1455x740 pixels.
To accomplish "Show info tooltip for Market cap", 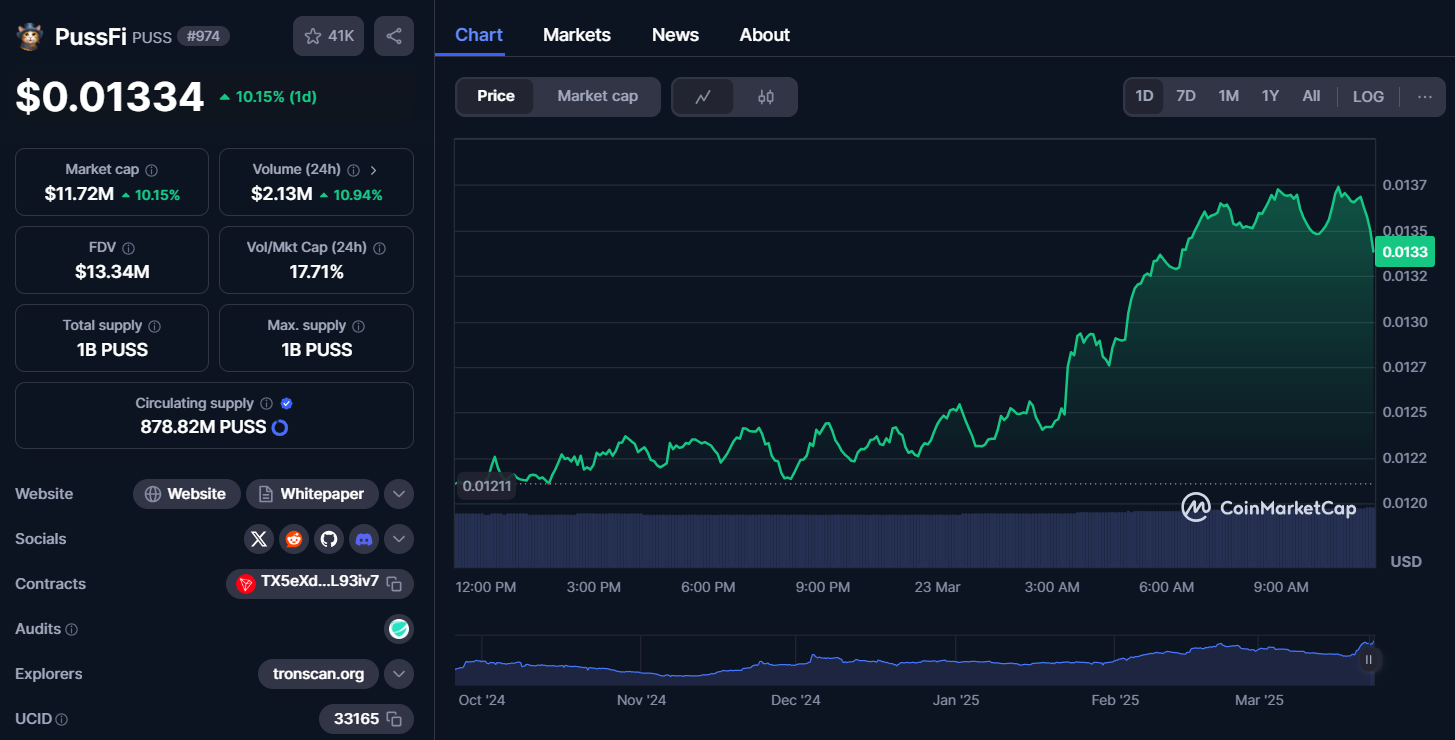I will [151, 170].
